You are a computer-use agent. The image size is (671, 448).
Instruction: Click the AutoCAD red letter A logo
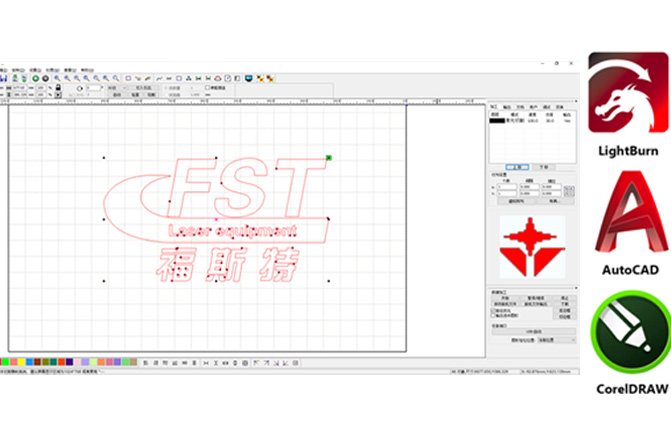coord(631,212)
